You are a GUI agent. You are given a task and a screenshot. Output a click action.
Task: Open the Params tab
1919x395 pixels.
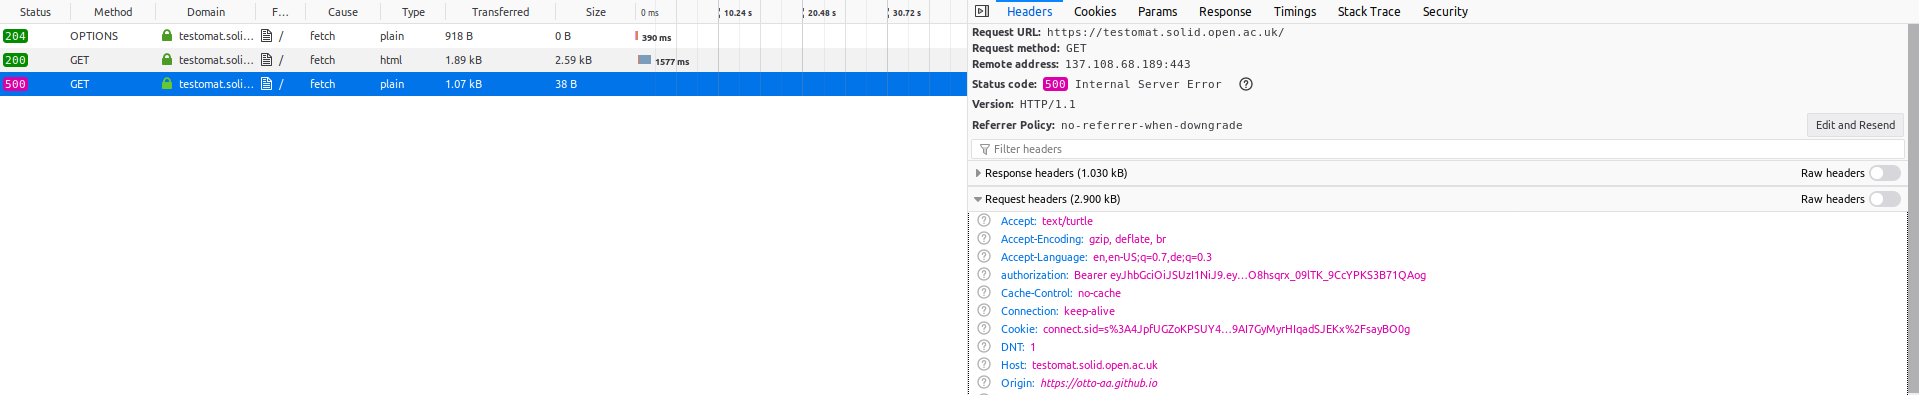pyautogui.click(x=1157, y=12)
